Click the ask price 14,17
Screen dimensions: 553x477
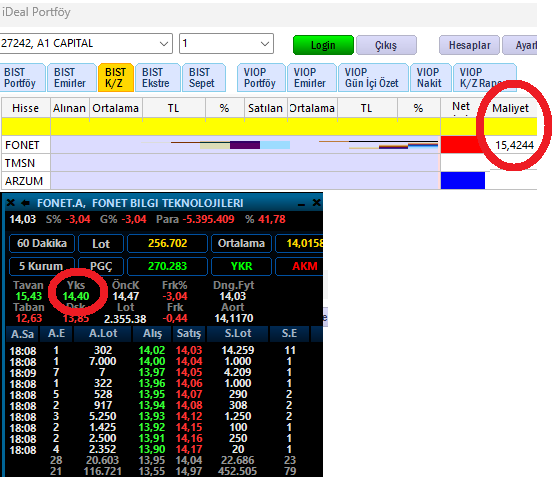189,449
